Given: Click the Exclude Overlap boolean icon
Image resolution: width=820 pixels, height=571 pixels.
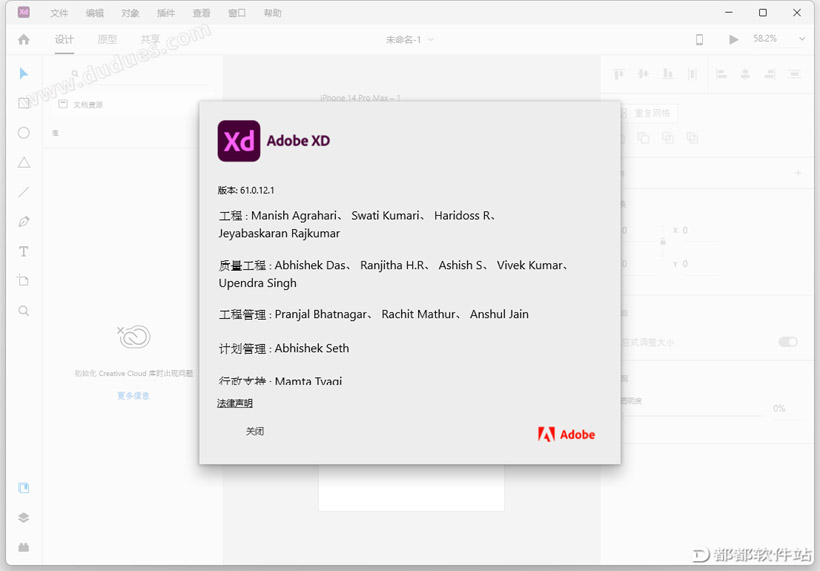Looking at the screenshot, I should click(692, 138).
